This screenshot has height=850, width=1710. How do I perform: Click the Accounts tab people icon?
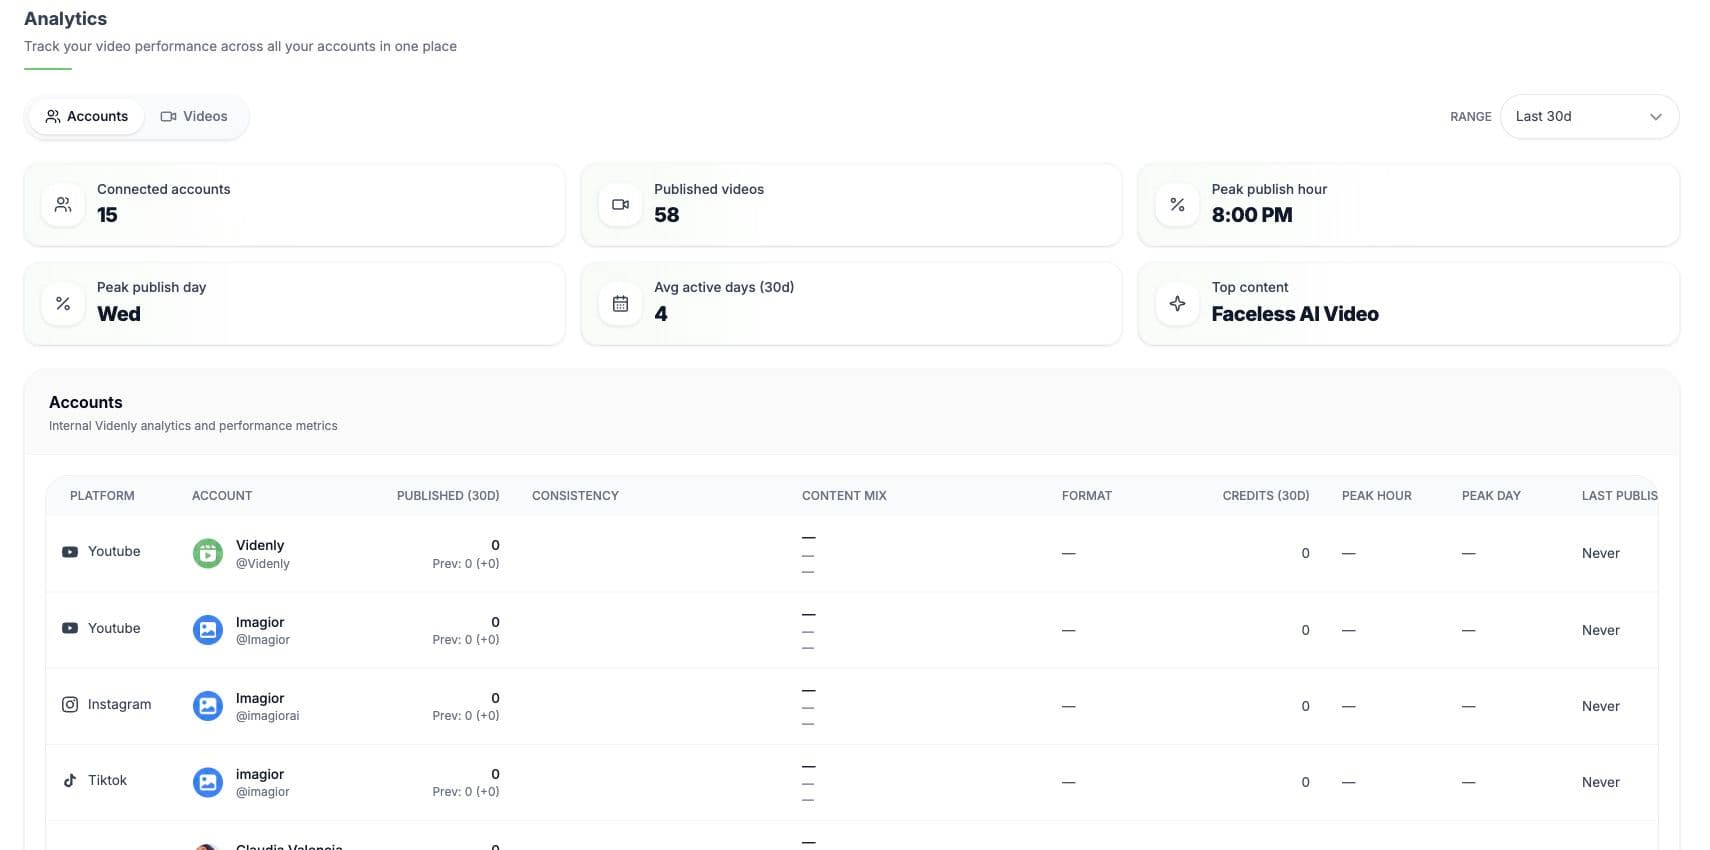pos(53,116)
